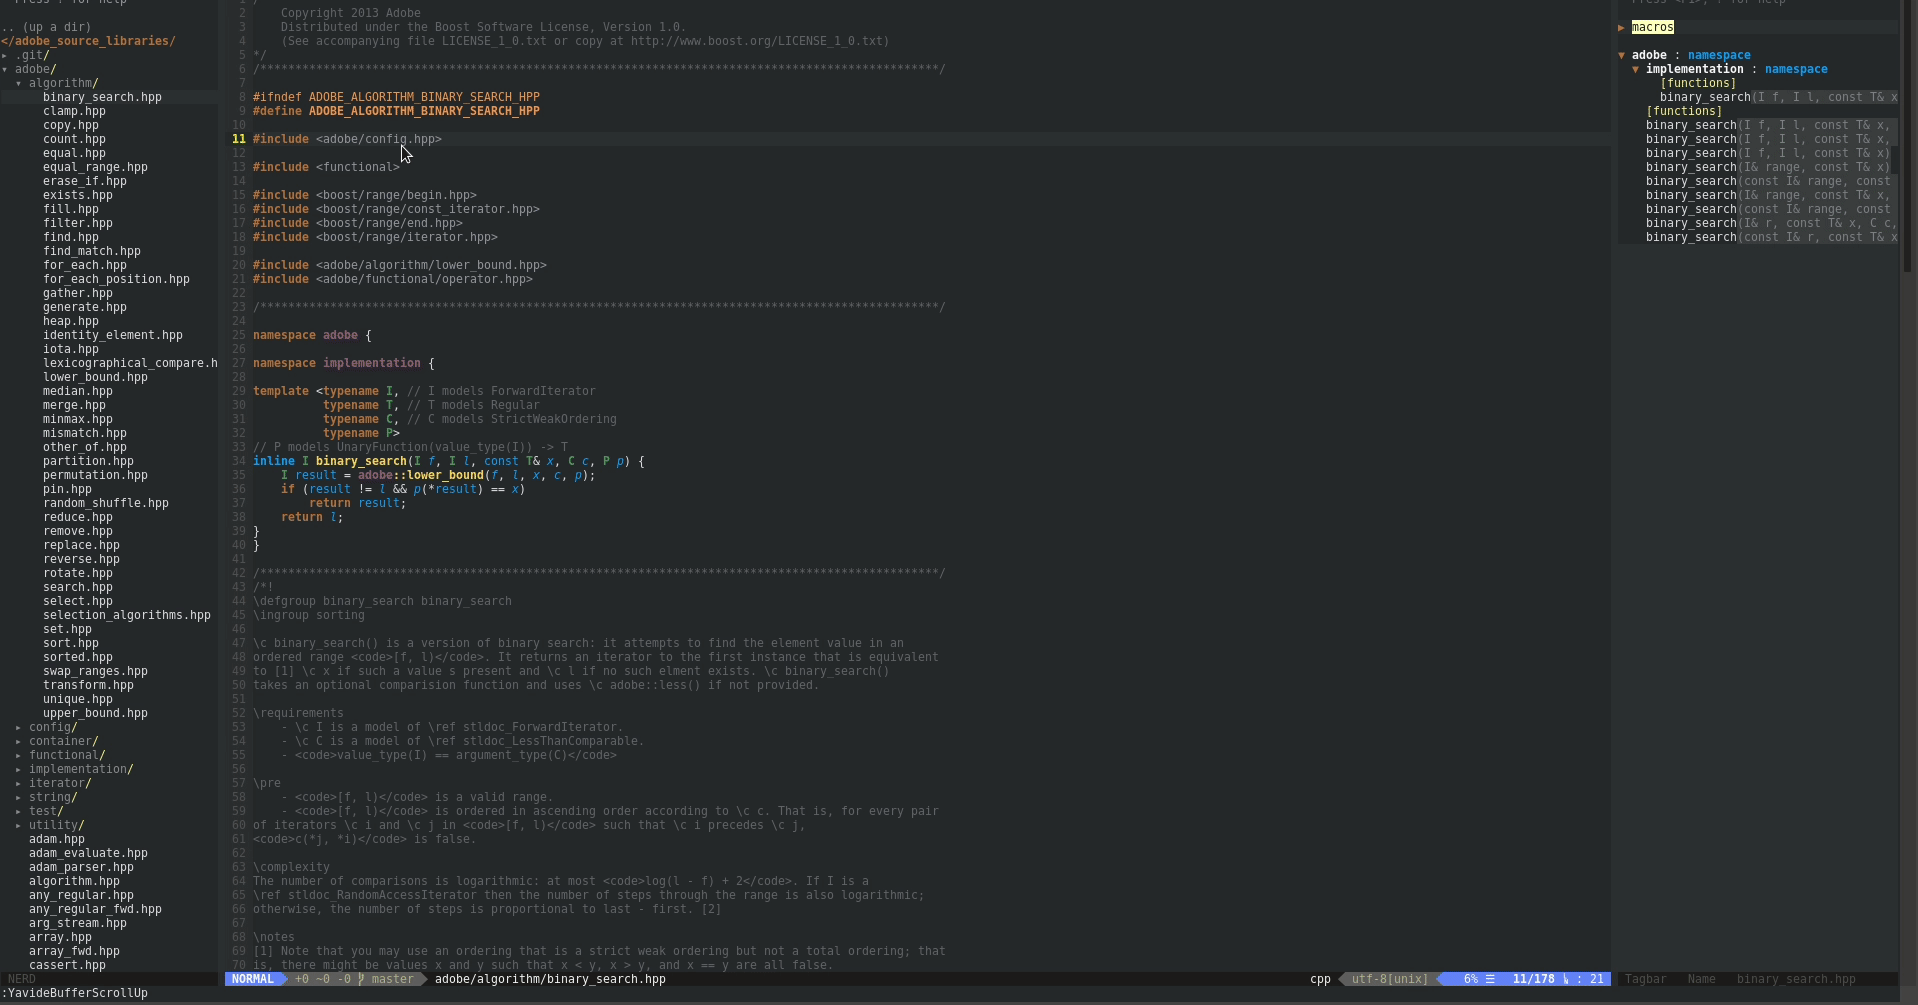Click the ADOBE_ALGORITHM_BINARY_SEARCH_HPP #define line

[x=396, y=111]
